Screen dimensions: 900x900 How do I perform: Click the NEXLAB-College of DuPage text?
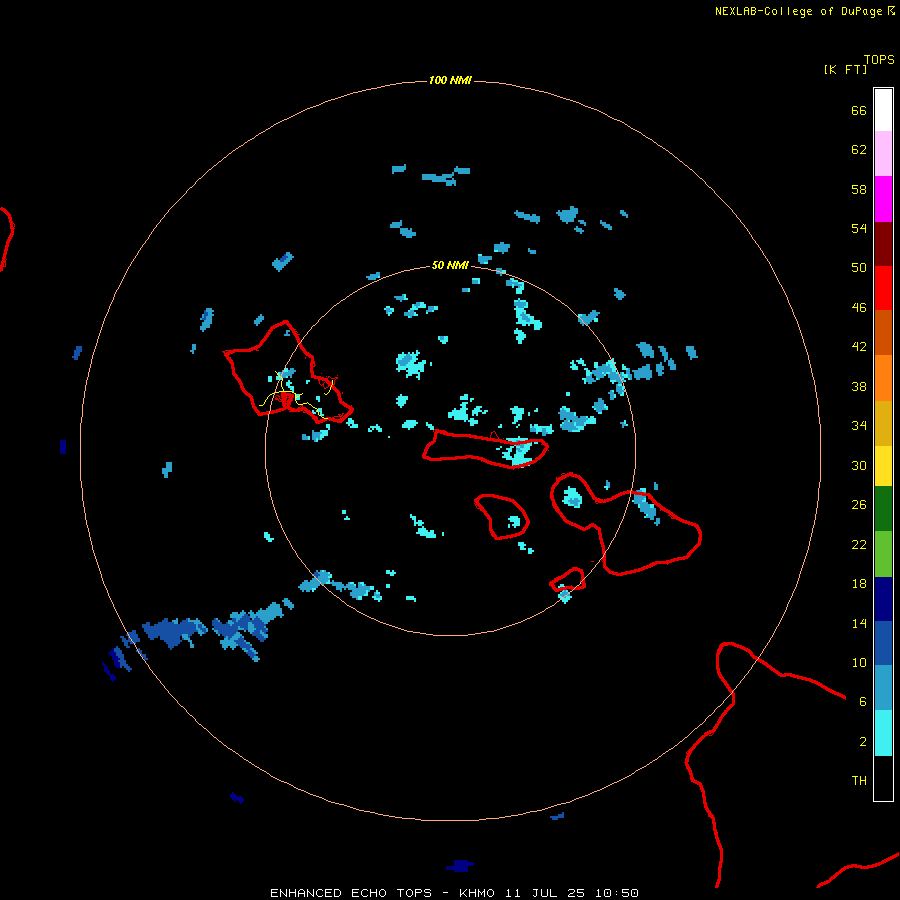click(798, 11)
